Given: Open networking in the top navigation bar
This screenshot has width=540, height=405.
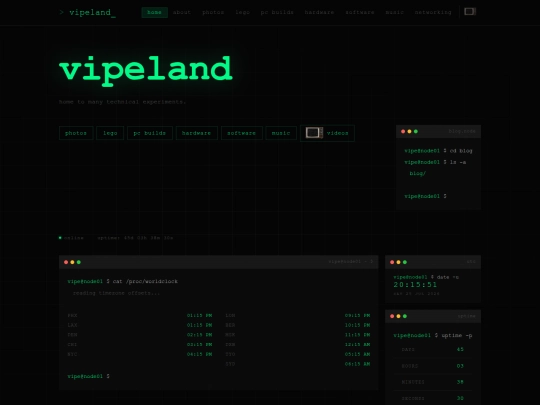Looking at the screenshot, I should 433,12.
